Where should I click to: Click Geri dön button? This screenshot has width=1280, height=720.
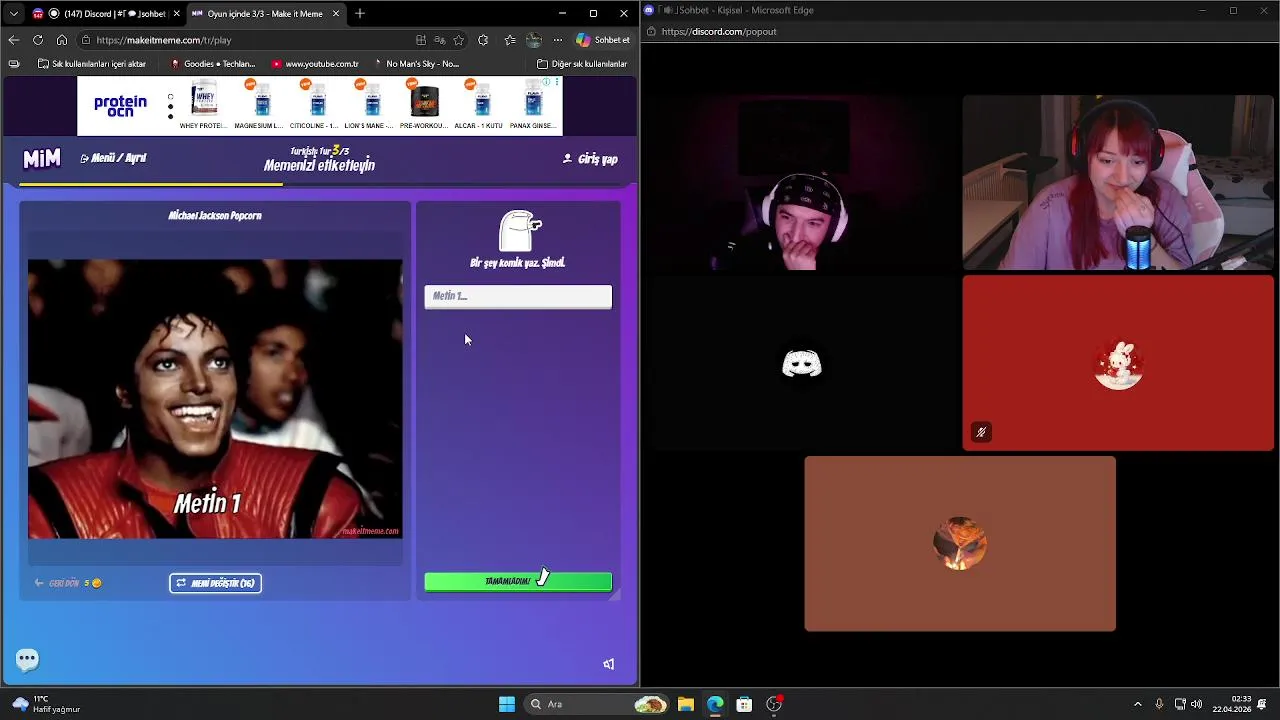[68, 583]
